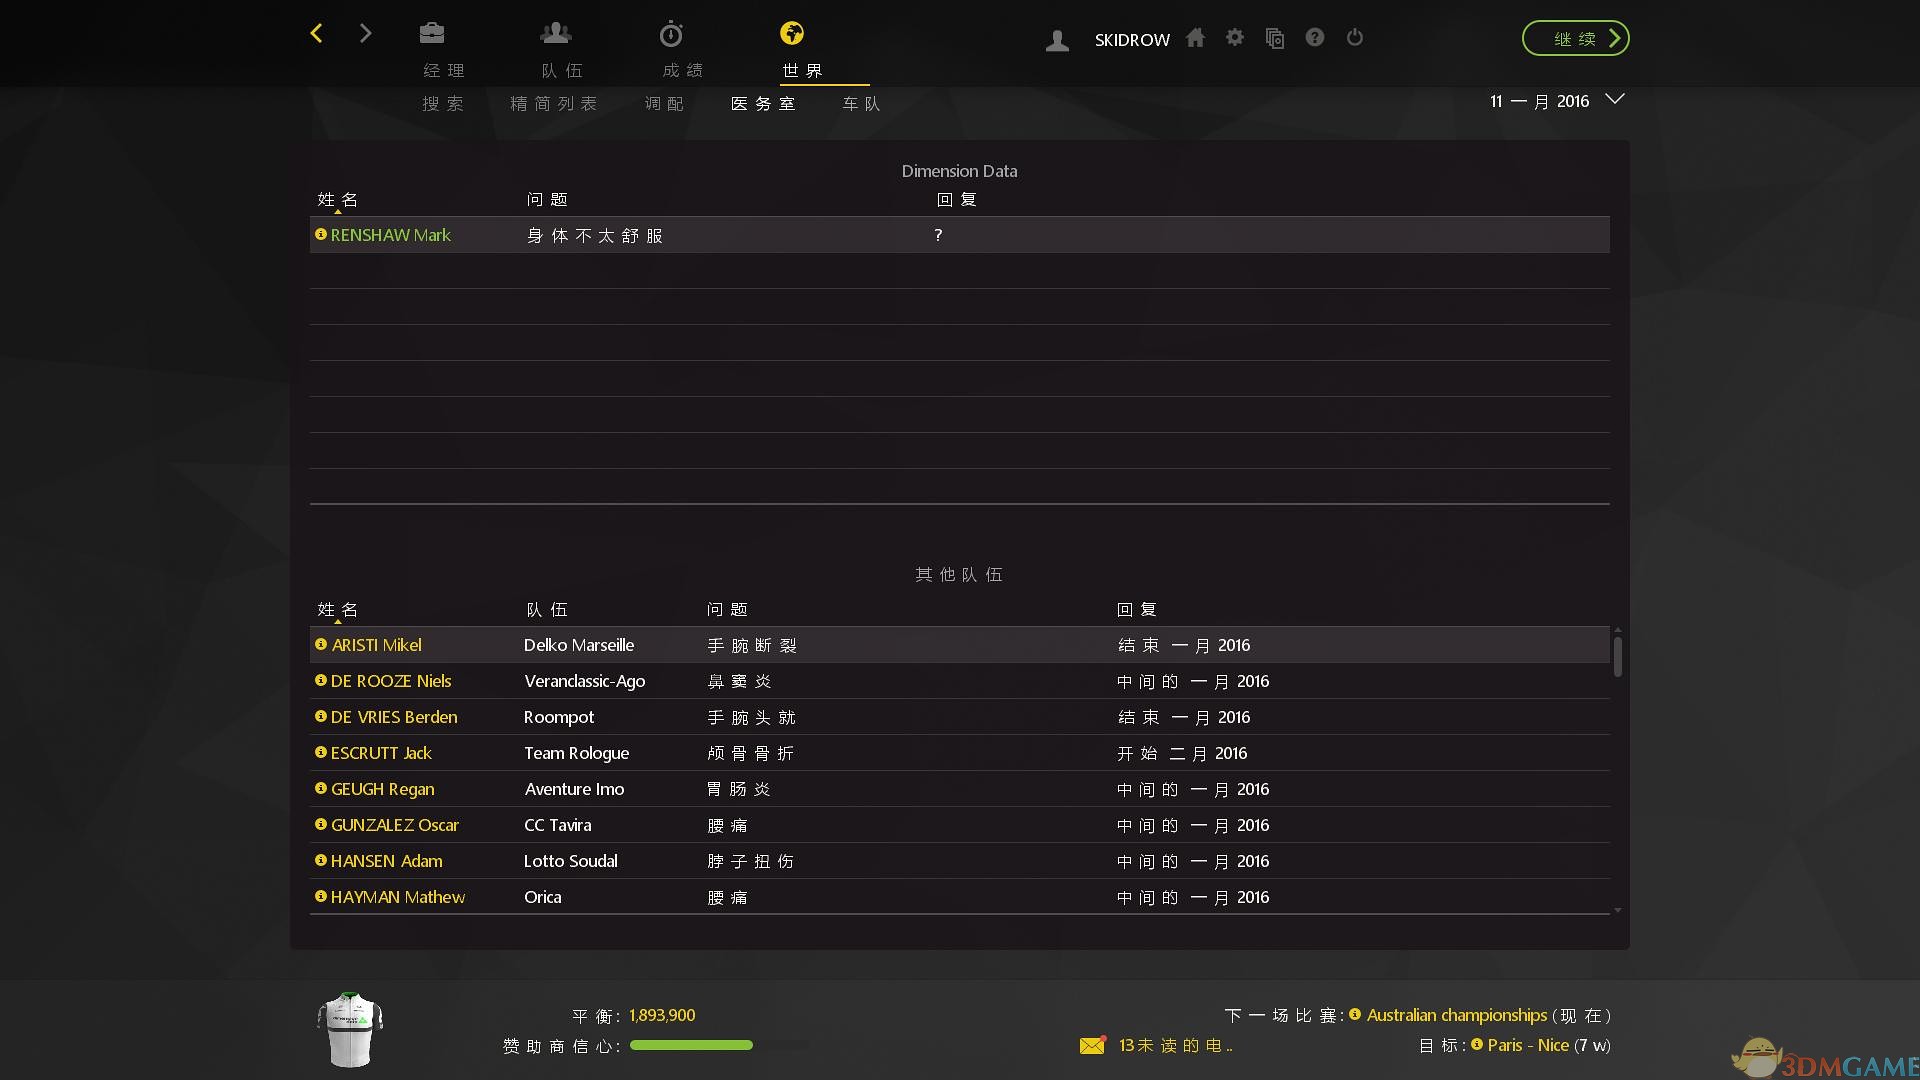The image size is (1920, 1080).
Task: Click Australian championships race link
Action: coord(1456,1015)
